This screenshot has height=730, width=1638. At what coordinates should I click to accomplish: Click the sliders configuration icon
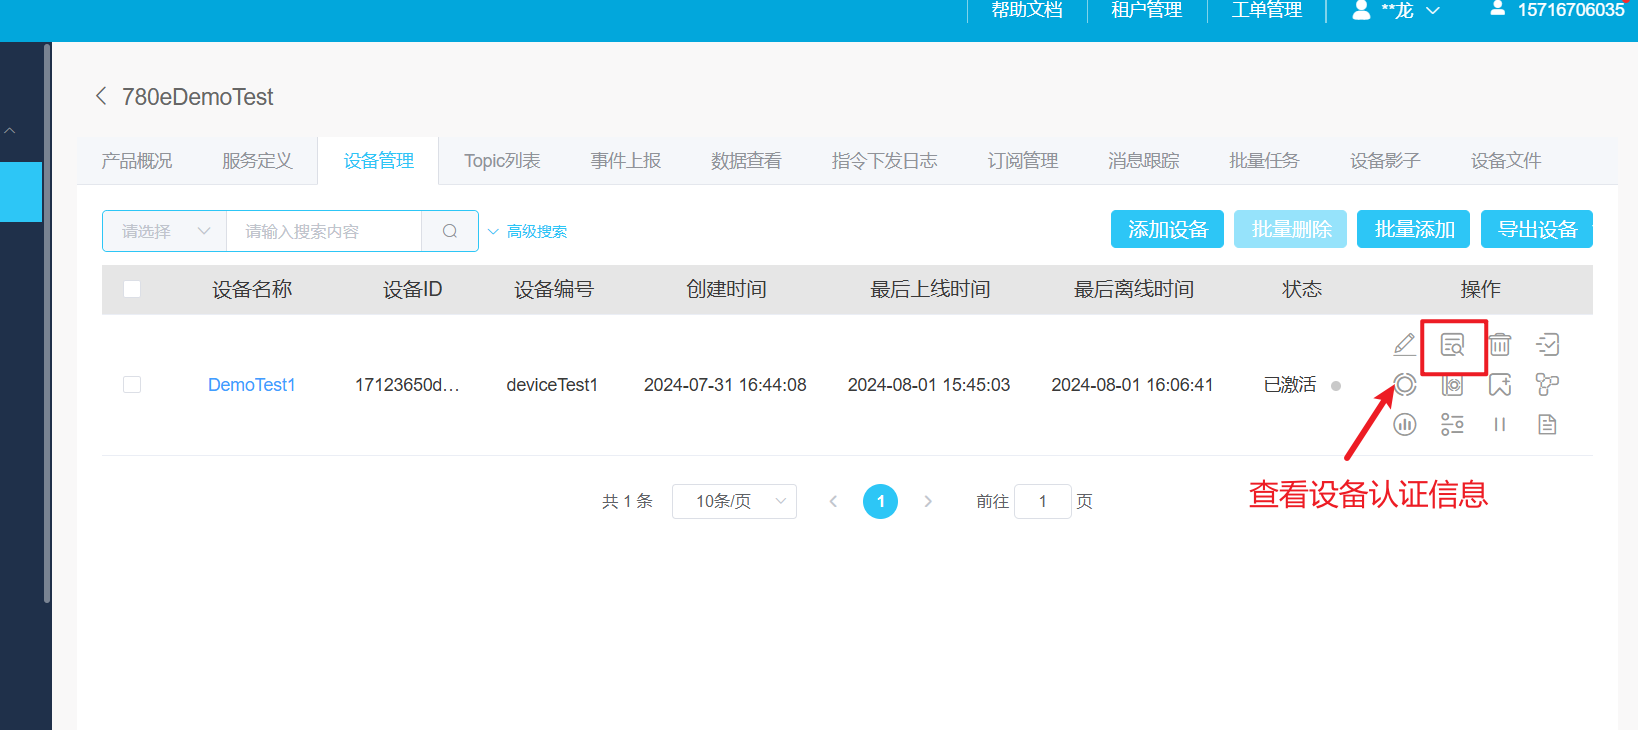1452,424
